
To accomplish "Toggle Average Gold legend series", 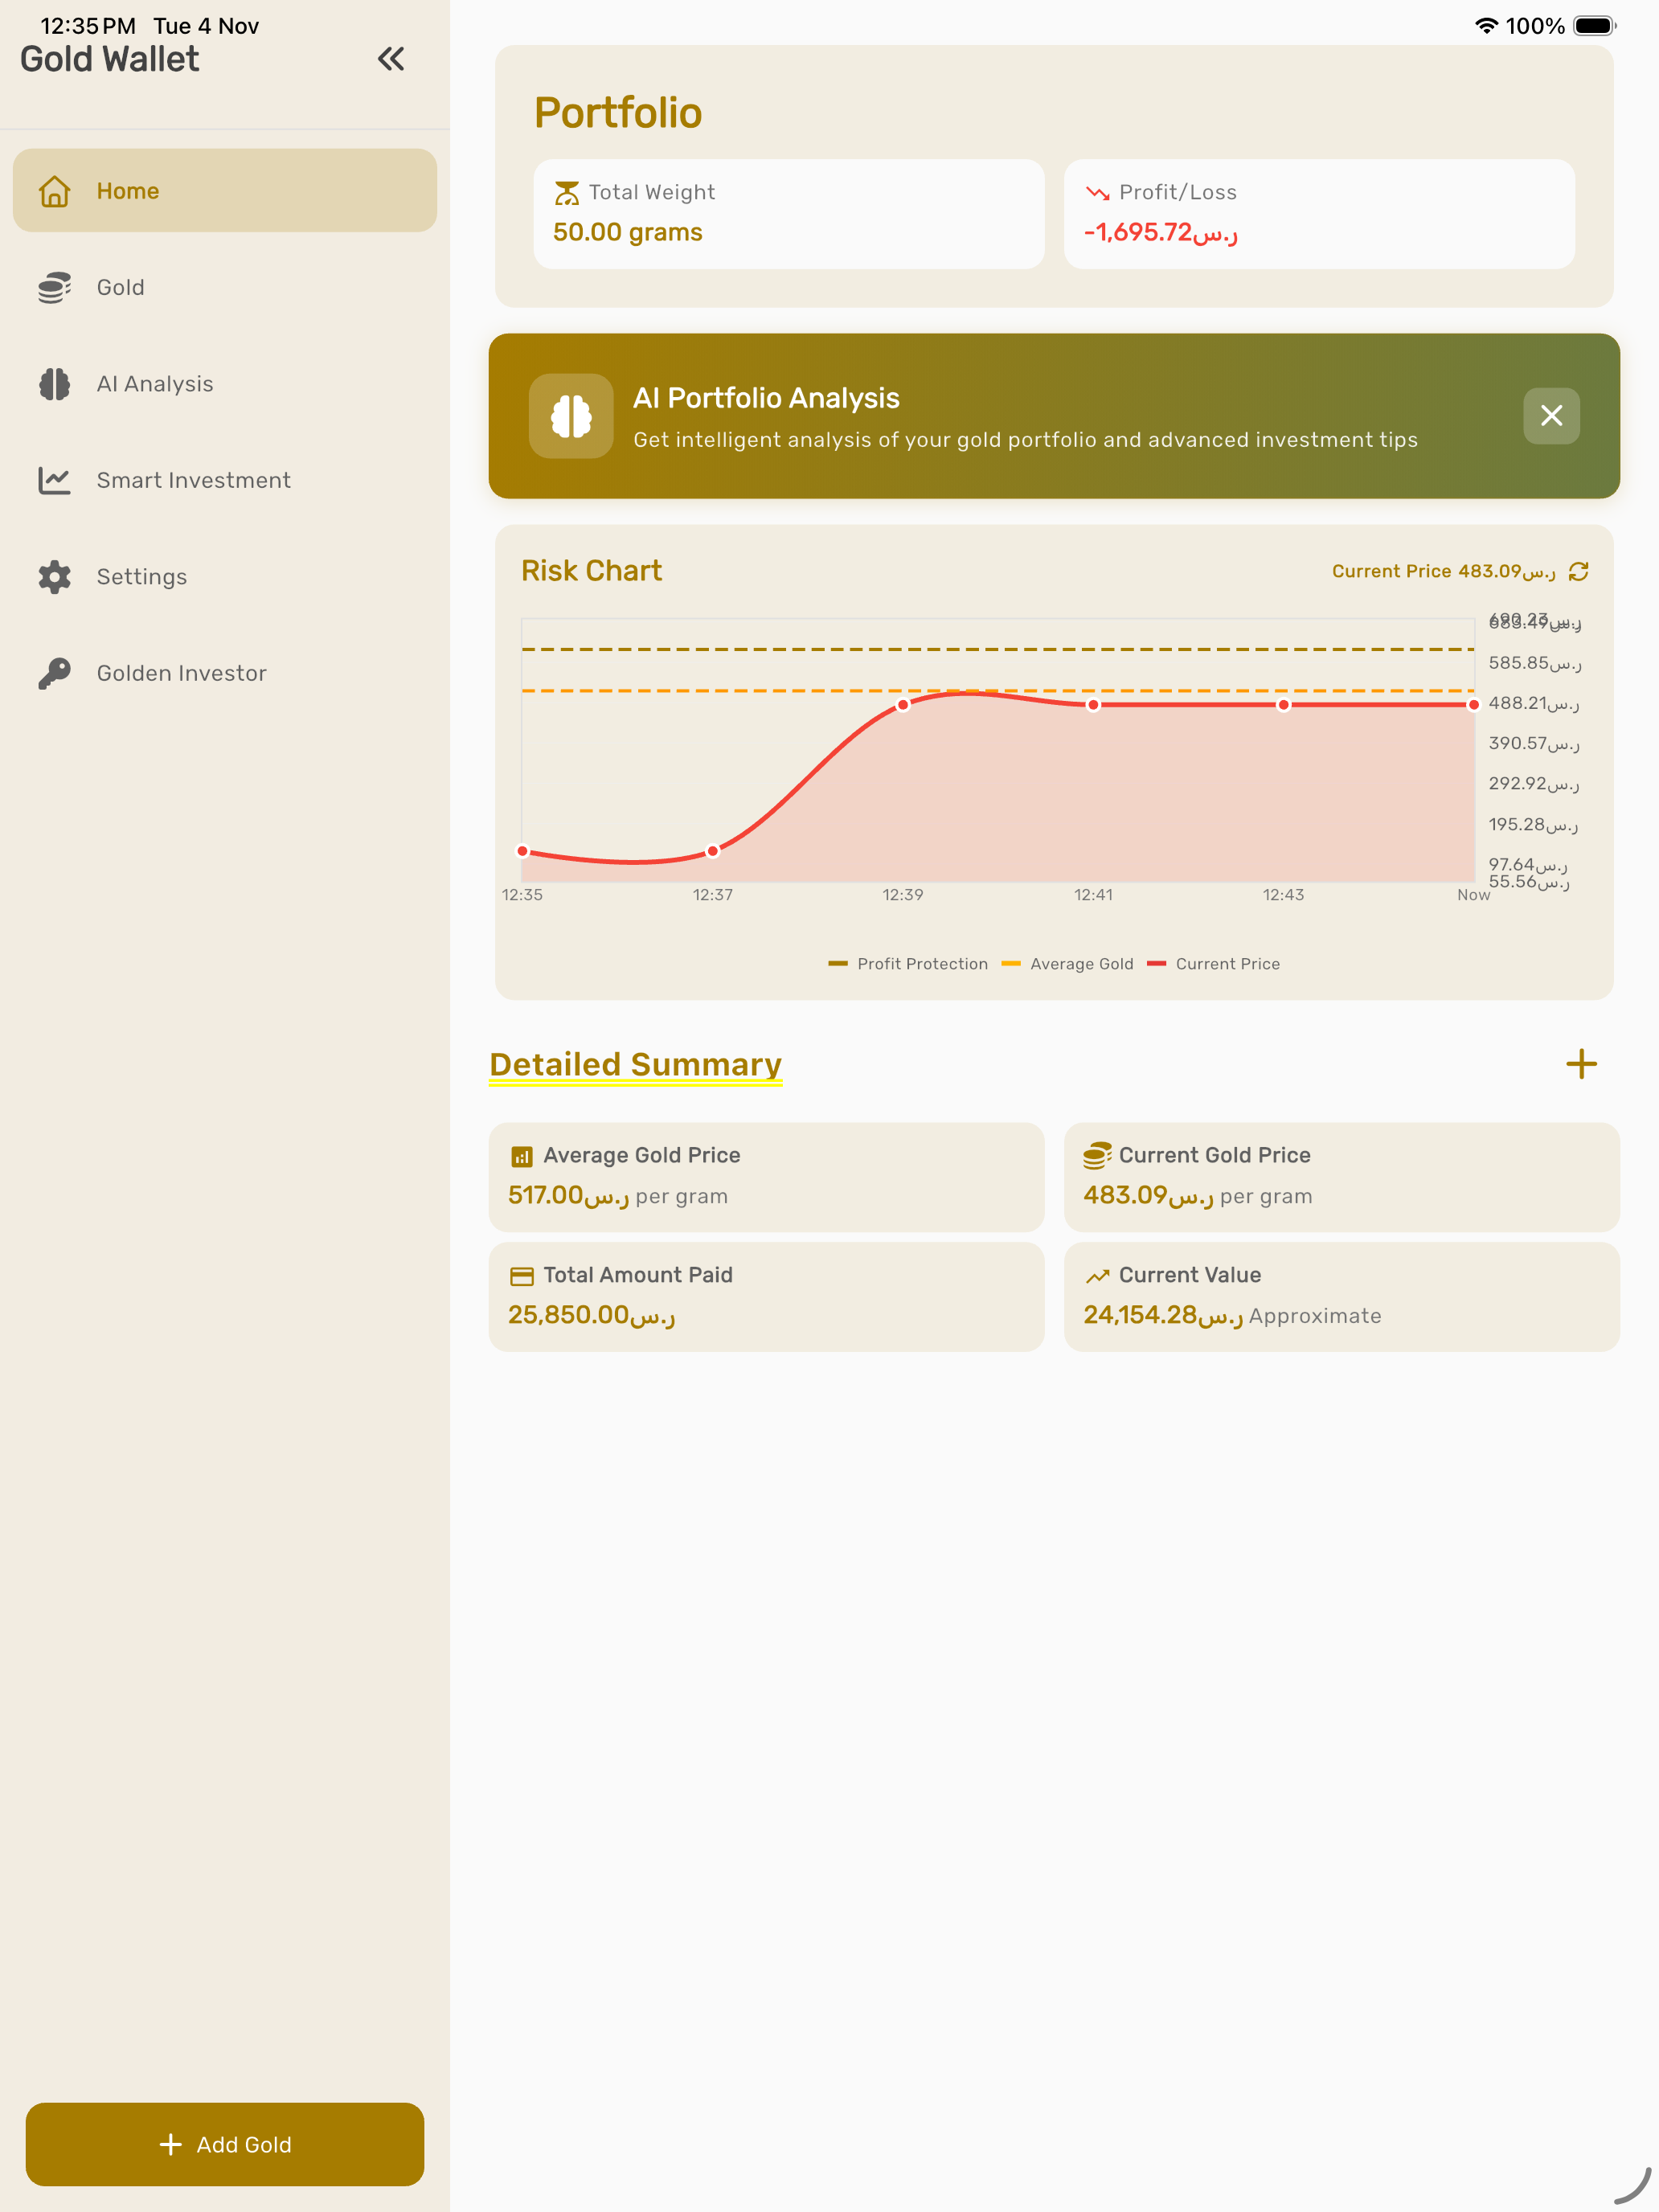I will 1067,964.
